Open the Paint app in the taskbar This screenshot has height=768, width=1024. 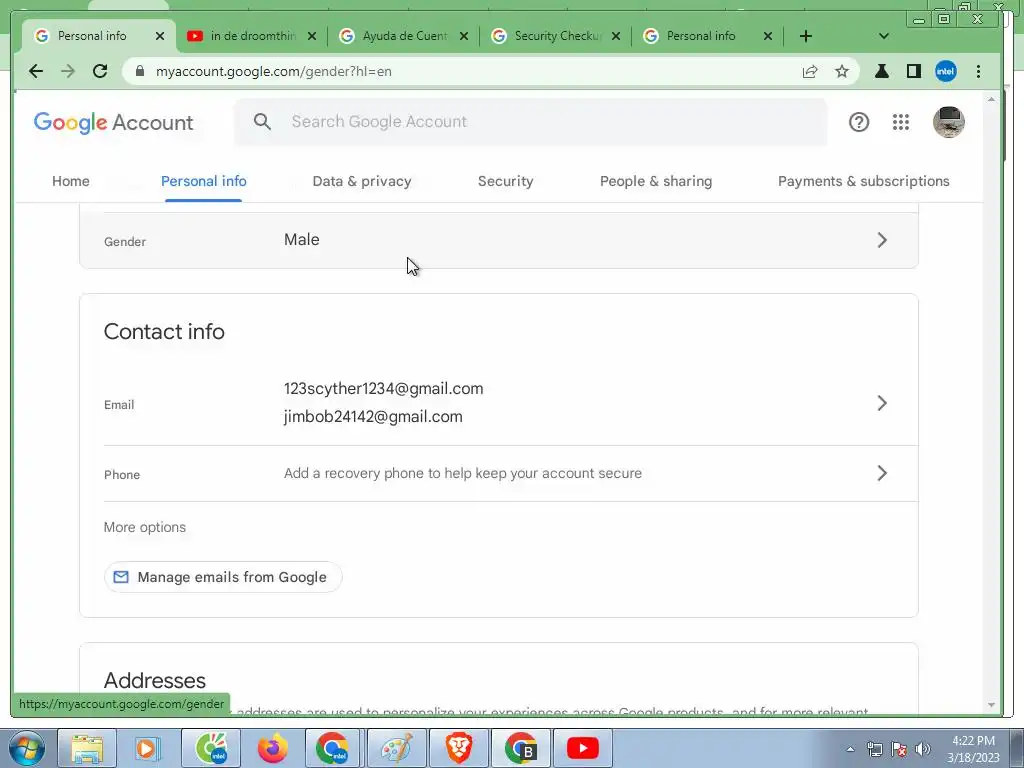(396, 748)
